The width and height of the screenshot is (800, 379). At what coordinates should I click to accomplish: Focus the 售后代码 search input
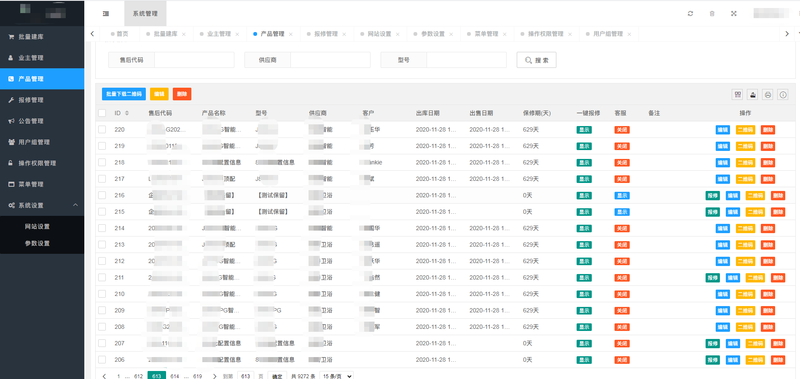pyautogui.click(x=194, y=60)
